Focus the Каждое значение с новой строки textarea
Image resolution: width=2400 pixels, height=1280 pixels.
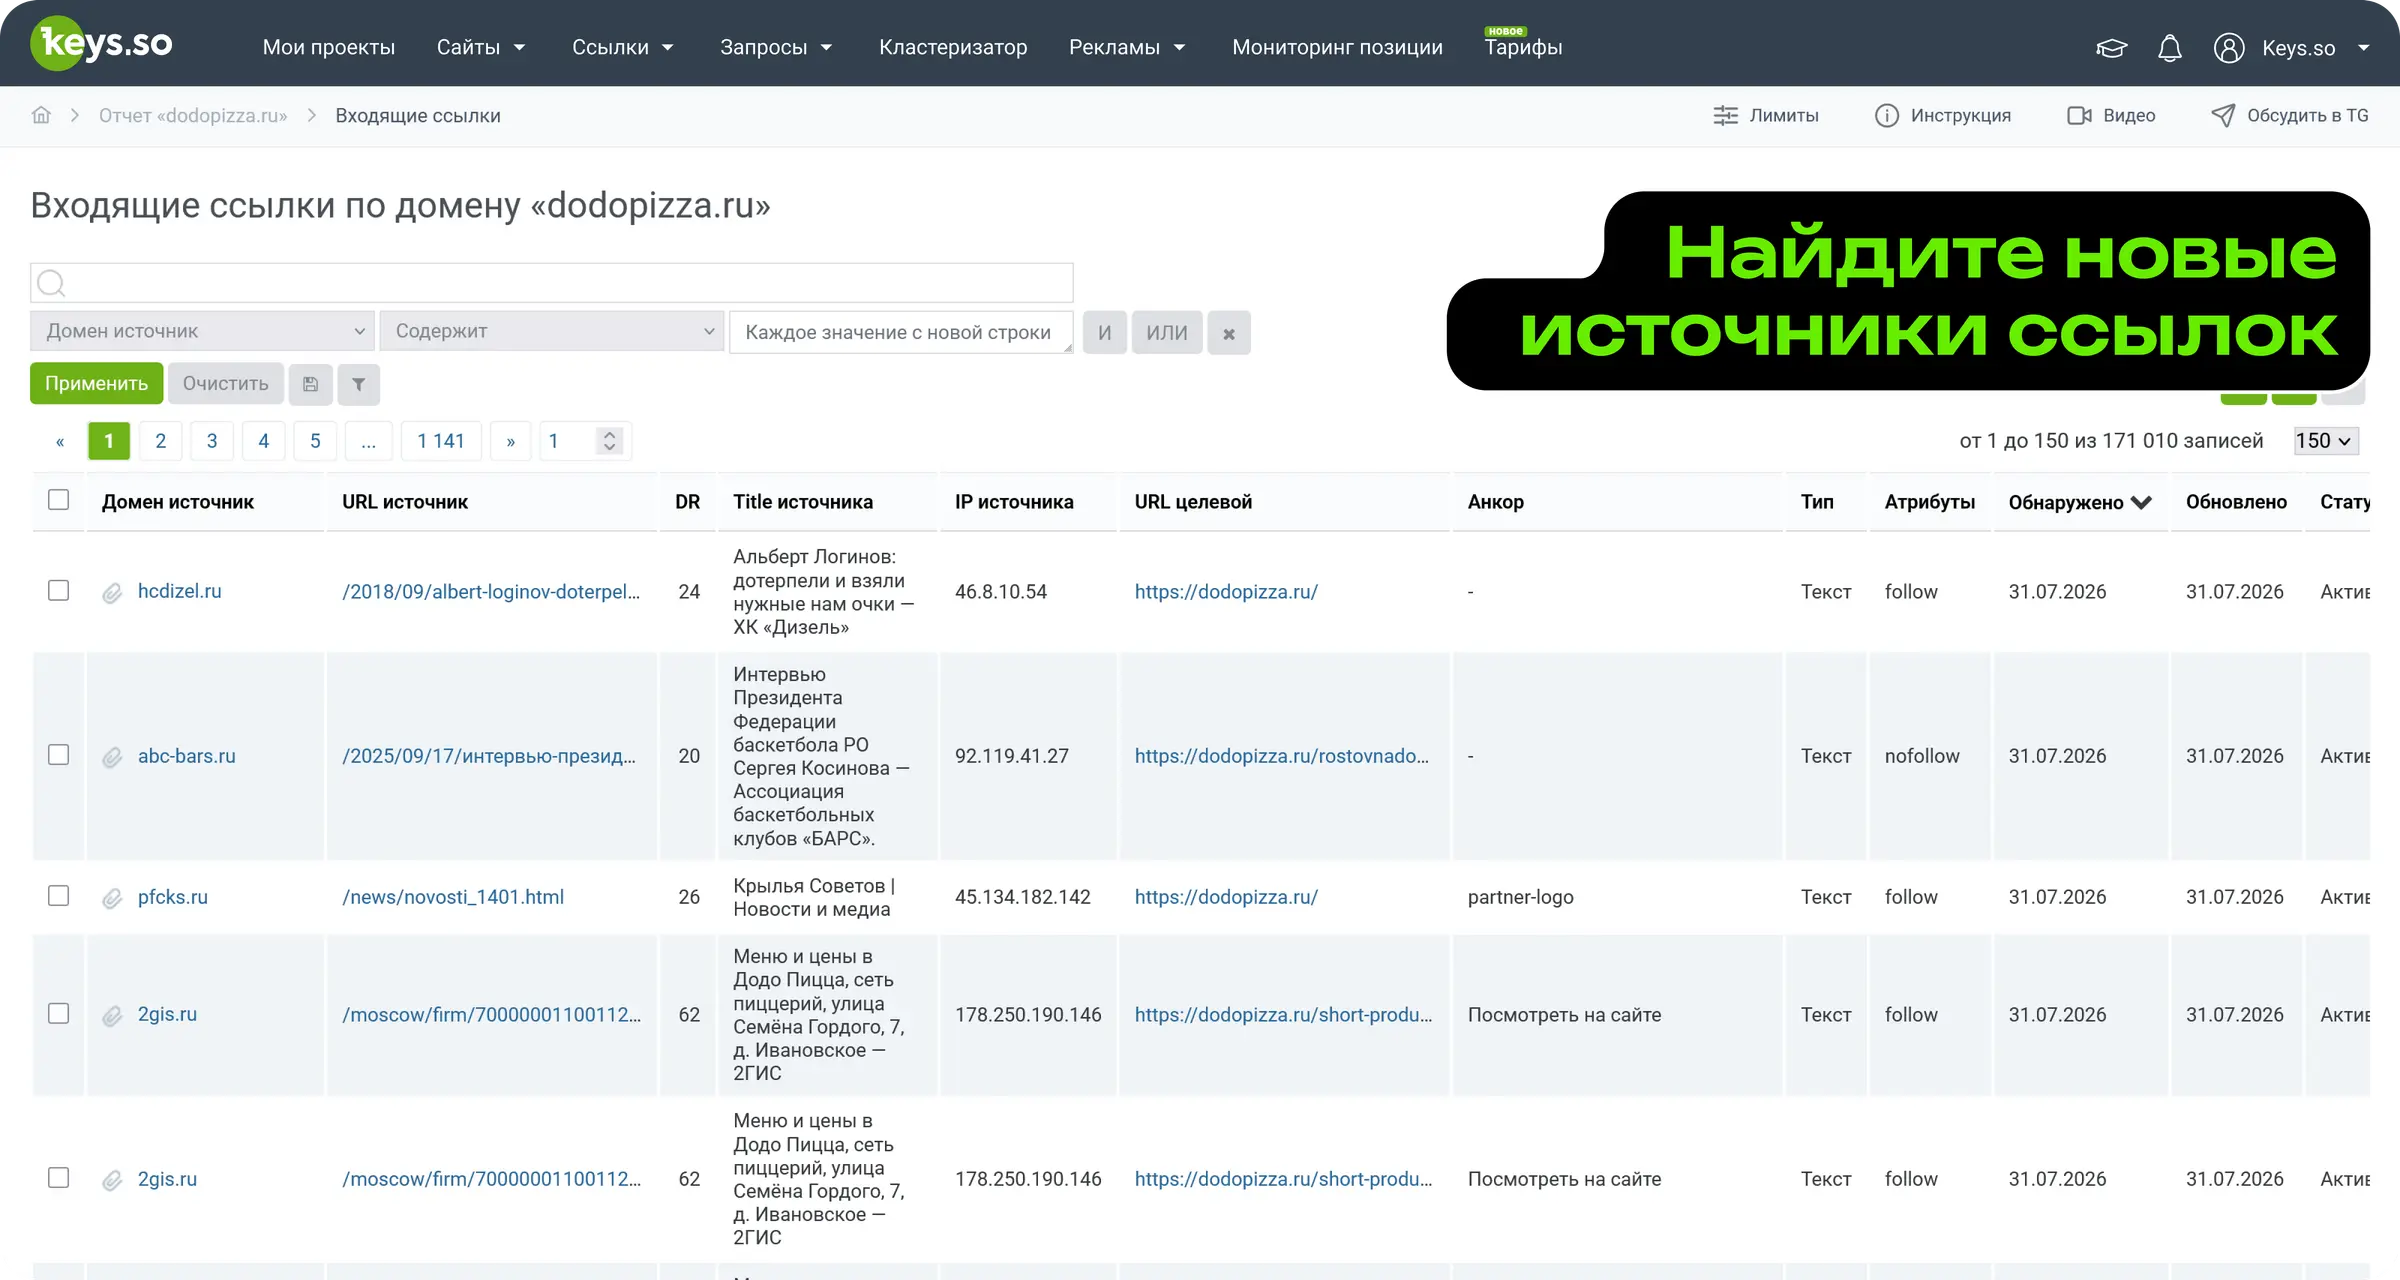click(x=901, y=332)
